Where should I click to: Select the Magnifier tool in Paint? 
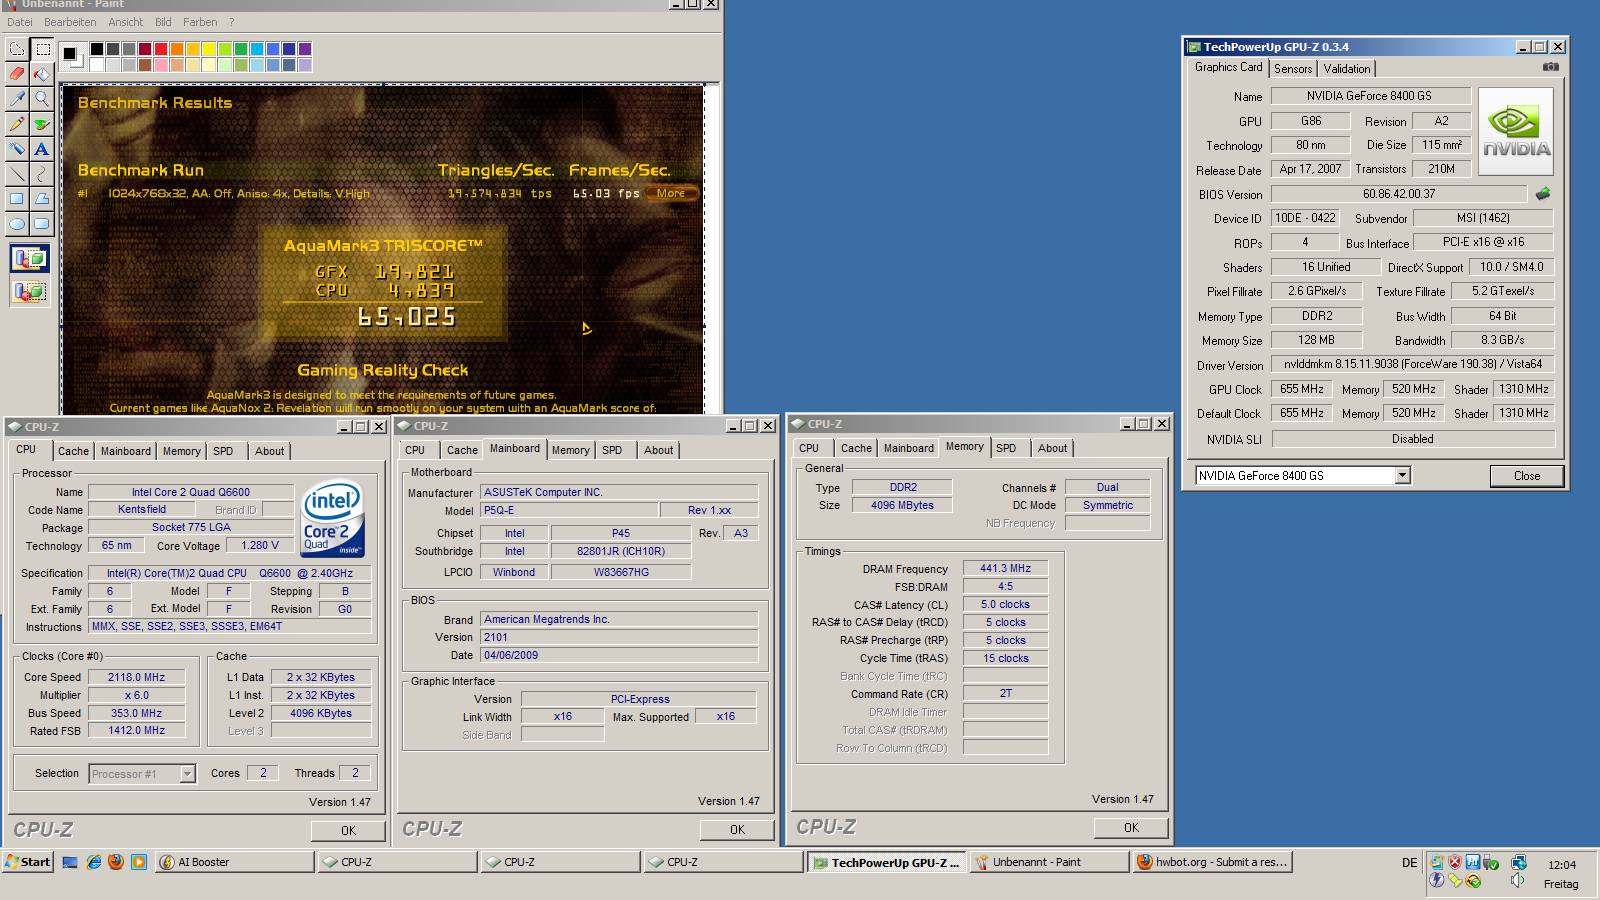pyautogui.click(x=42, y=99)
